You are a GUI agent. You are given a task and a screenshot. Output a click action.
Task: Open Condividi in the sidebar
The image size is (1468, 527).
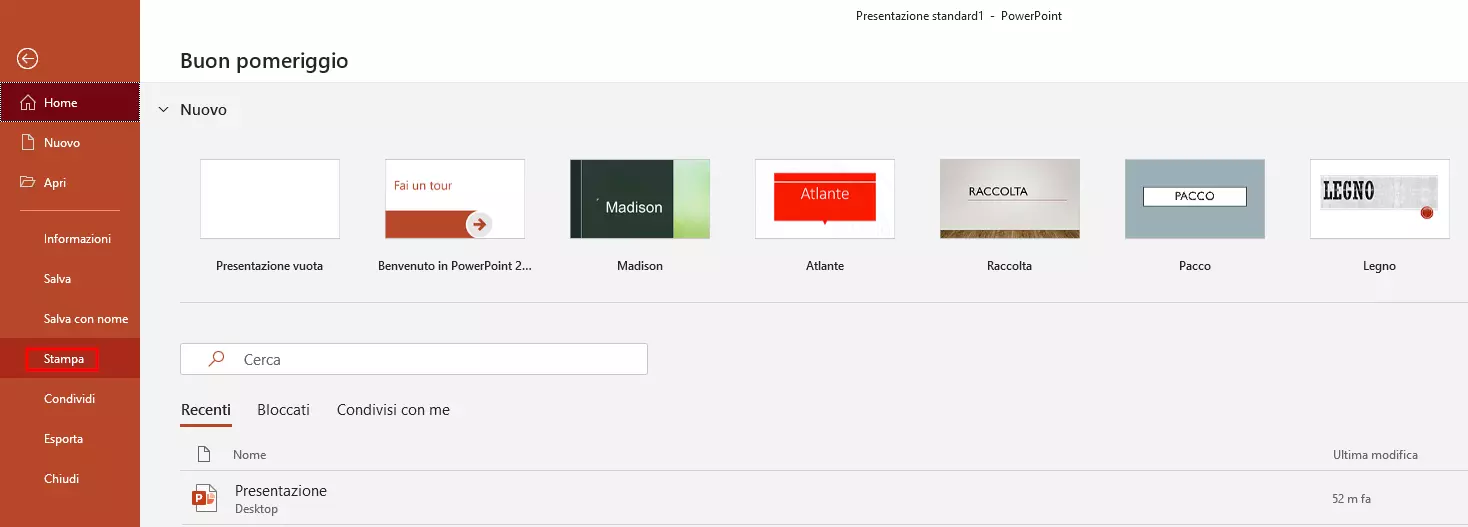[x=69, y=399]
